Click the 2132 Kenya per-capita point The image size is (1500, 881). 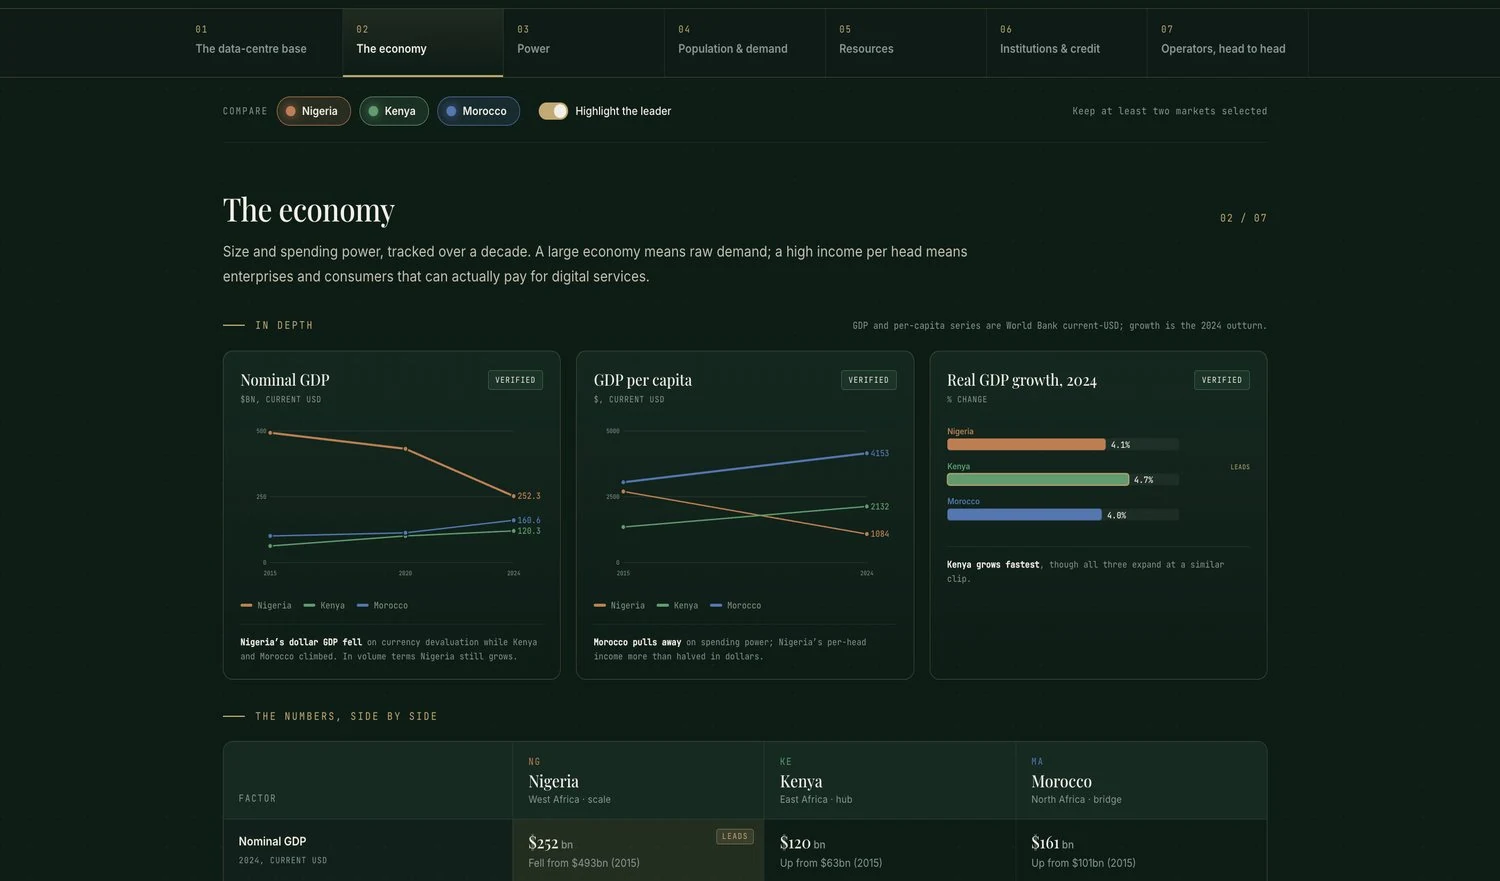click(x=867, y=506)
